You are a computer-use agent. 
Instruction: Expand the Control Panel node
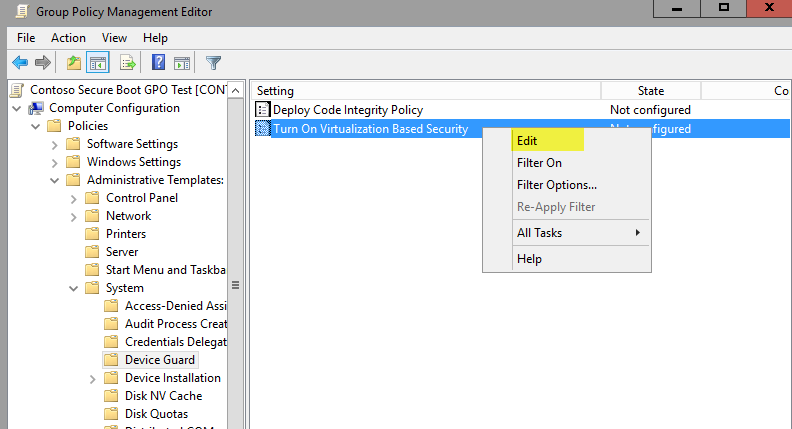click(74, 199)
